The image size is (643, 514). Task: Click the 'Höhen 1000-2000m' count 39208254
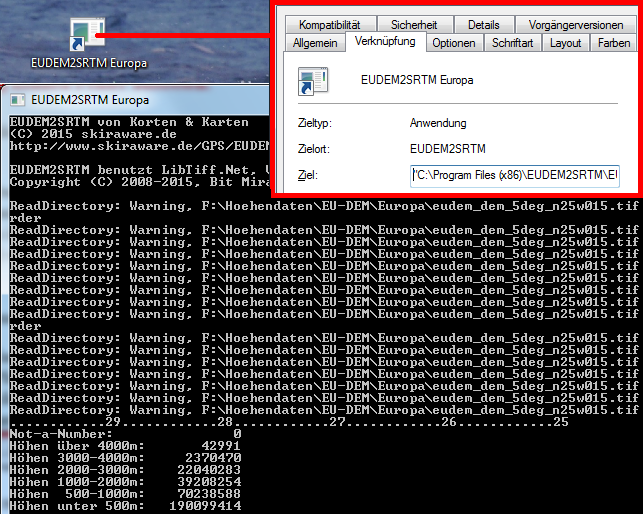pos(209,482)
